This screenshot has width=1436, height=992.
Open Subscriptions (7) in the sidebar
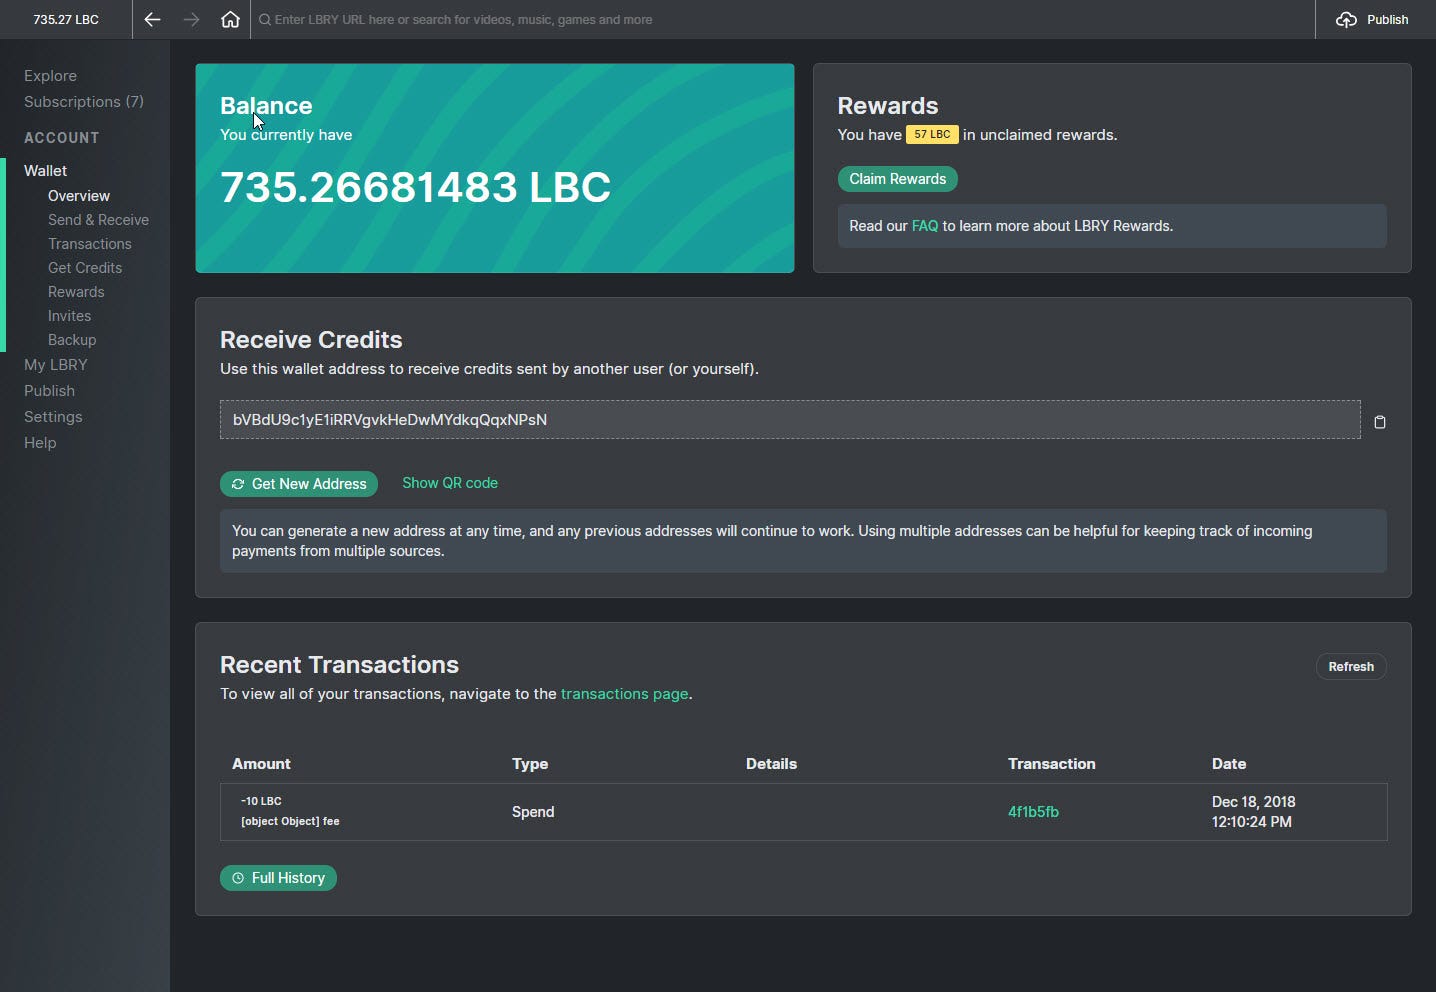(x=84, y=102)
